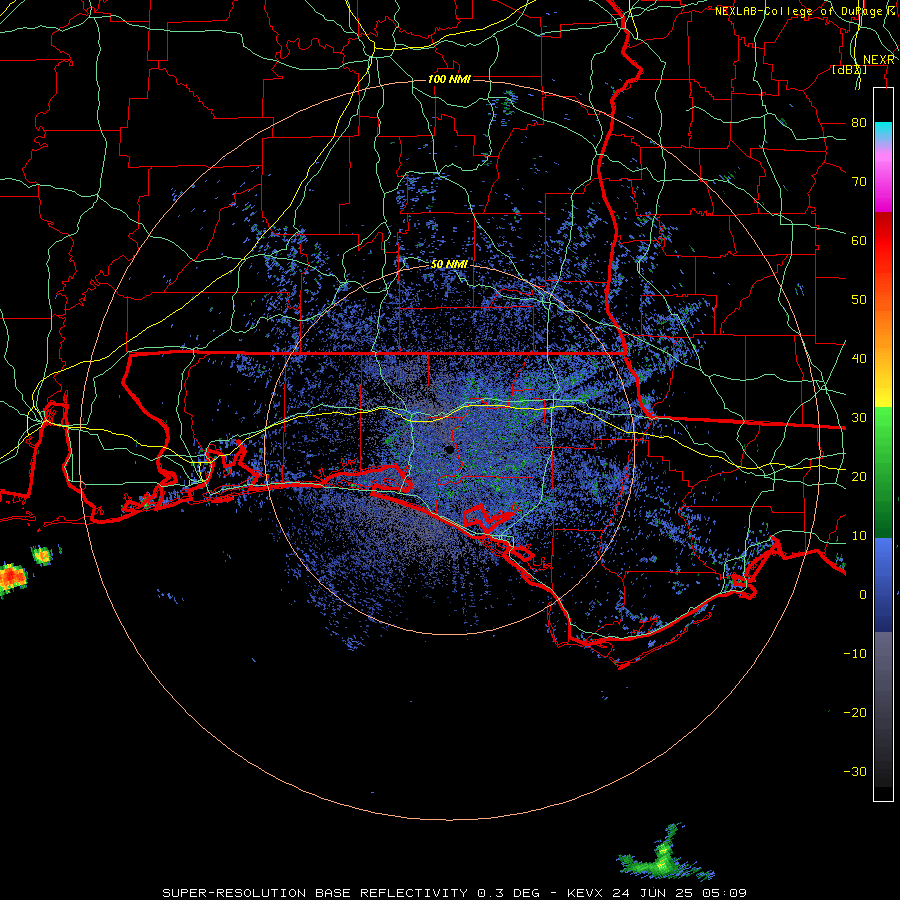900x900 pixels.
Task: Click the 10 value on the dBZ scale
Action: (x=859, y=536)
